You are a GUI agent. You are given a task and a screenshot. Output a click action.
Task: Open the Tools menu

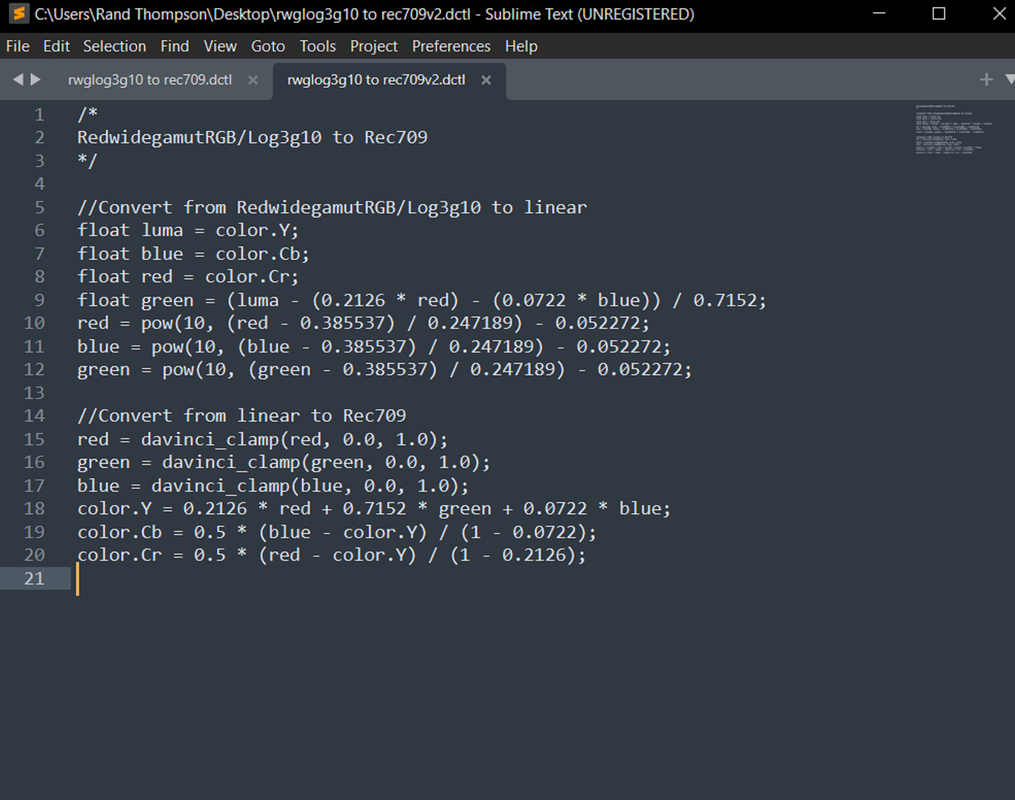point(317,47)
